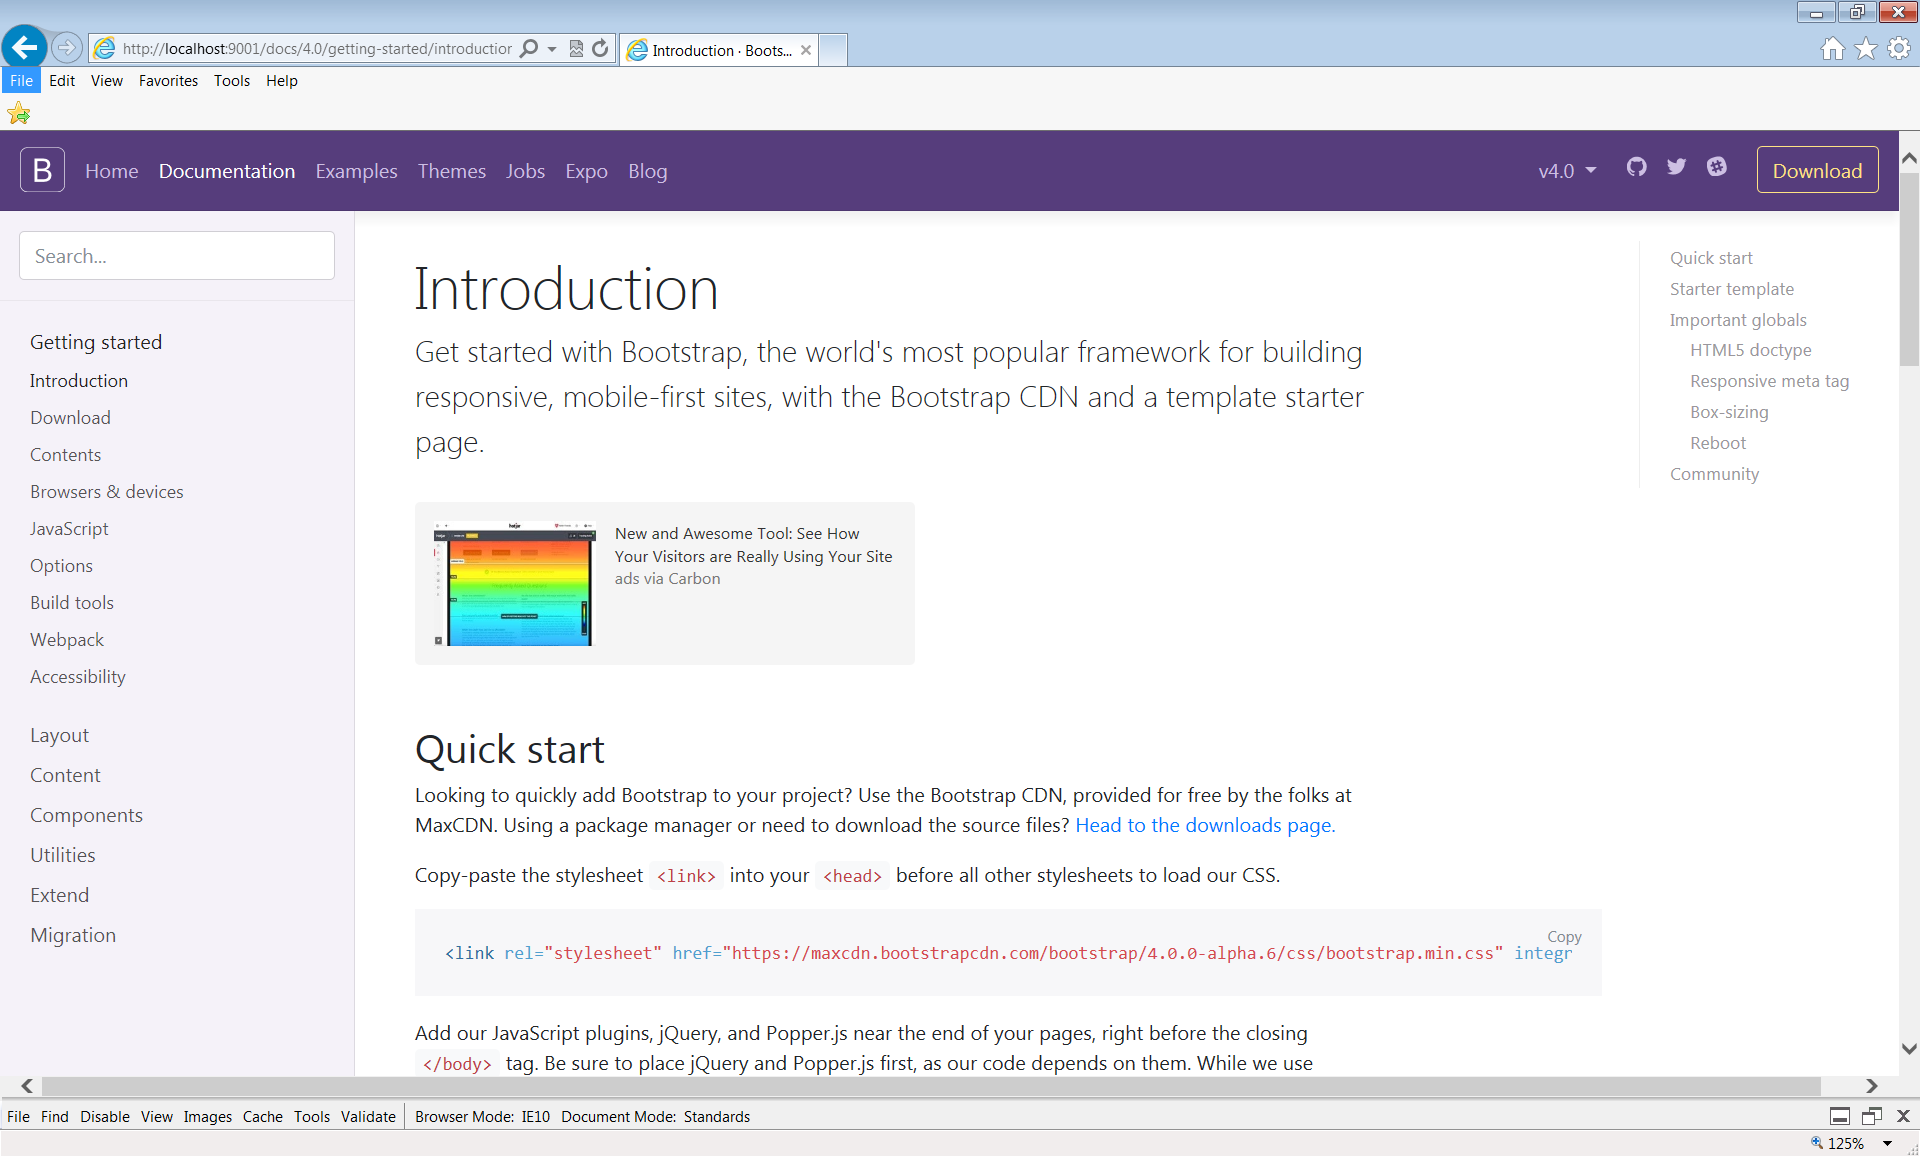Go to Home in navbar
Image resolution: width=1920 pixels, height=1156 pixels.
[112, 171]
